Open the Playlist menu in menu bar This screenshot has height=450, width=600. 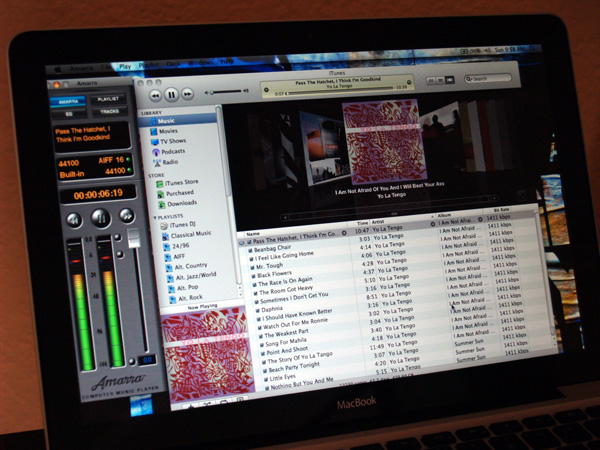point(148,65)
